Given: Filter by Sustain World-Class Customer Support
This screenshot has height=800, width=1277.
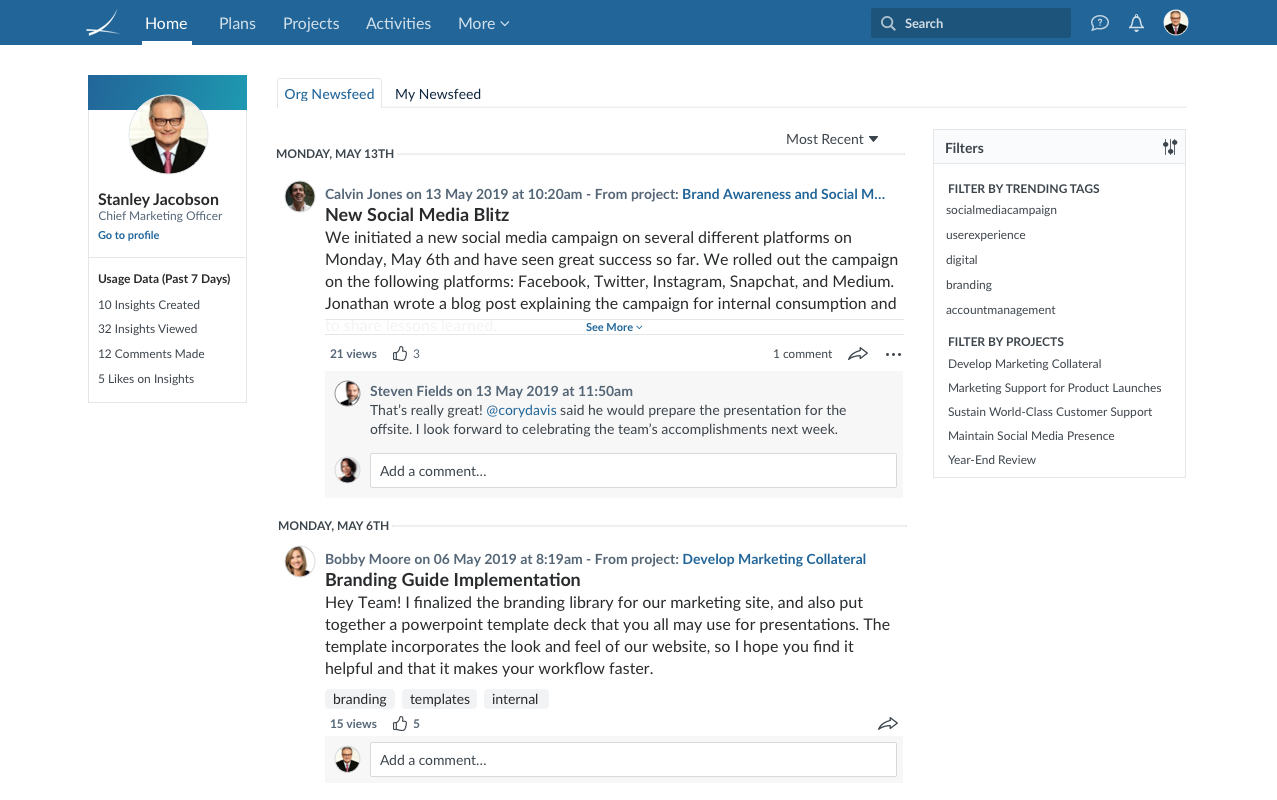Looking at the screenshot, I should [1050, 412].
